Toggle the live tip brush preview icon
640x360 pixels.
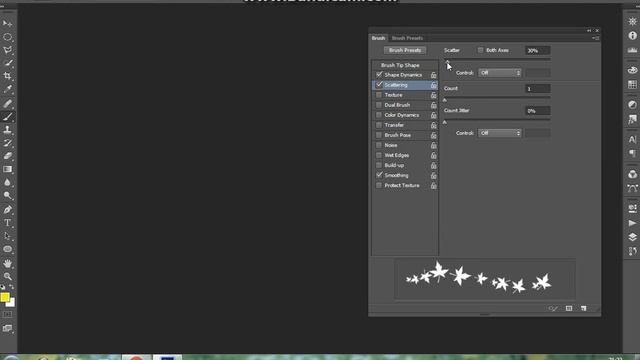pyautogui.click(x=553, y=308)
